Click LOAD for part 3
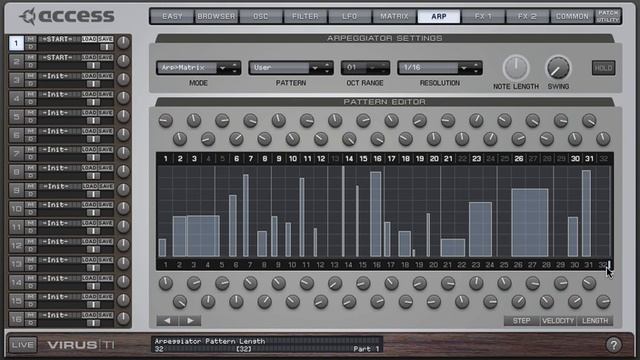640x360 pixels. click(x=89, y=76)
